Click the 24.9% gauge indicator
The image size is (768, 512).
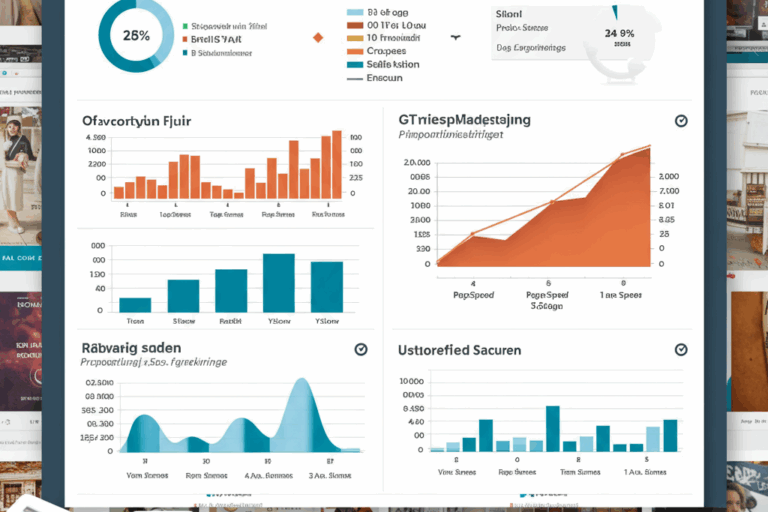[614, 33]
